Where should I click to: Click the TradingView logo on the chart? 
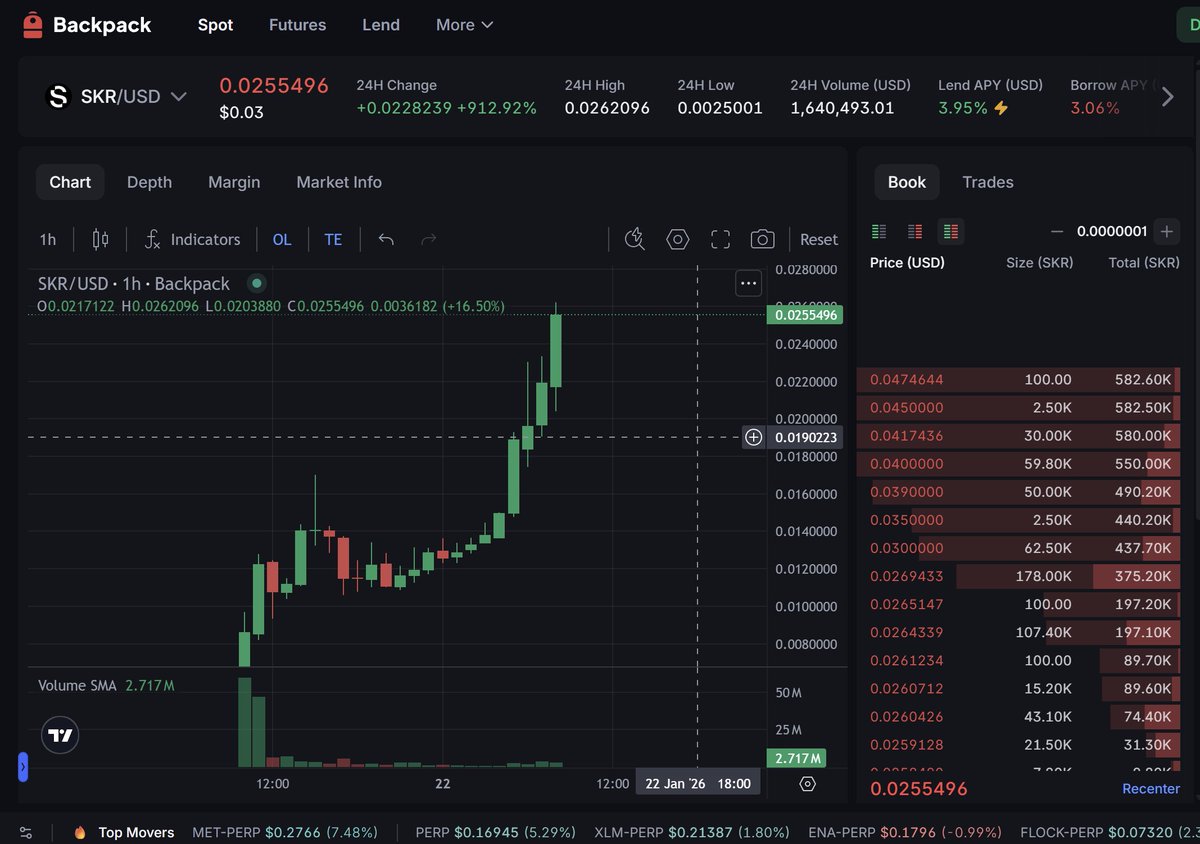[x=61, y=735]
